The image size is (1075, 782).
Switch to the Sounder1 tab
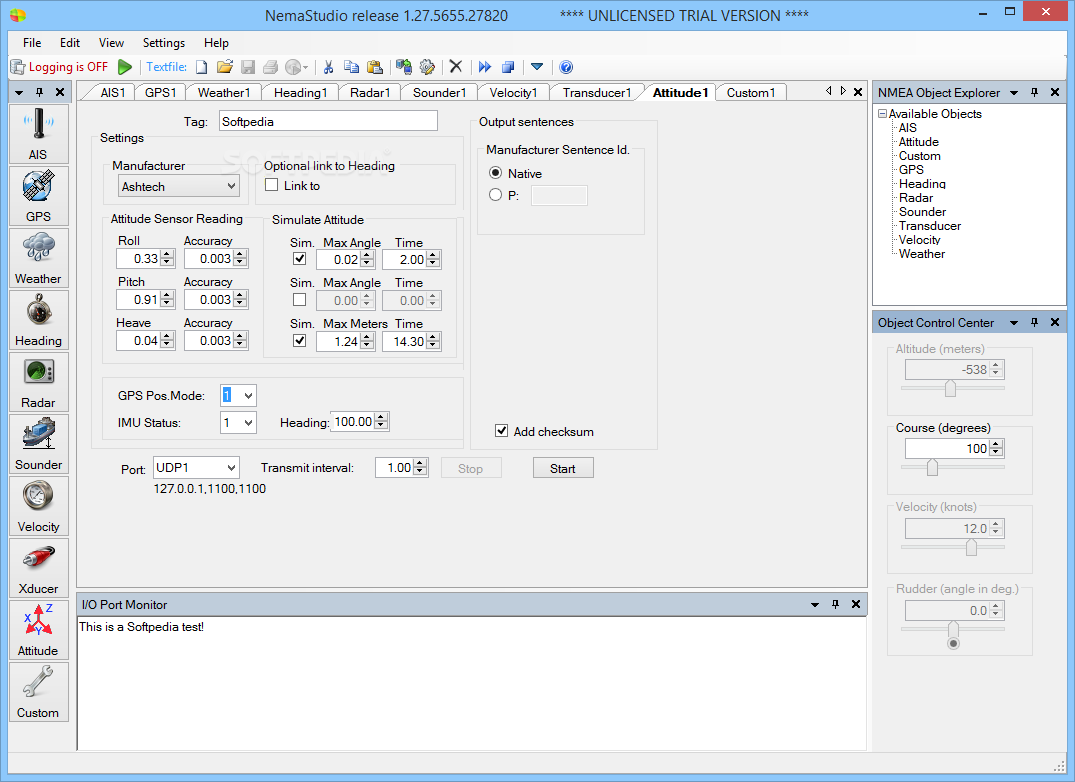tap(439, 93)
